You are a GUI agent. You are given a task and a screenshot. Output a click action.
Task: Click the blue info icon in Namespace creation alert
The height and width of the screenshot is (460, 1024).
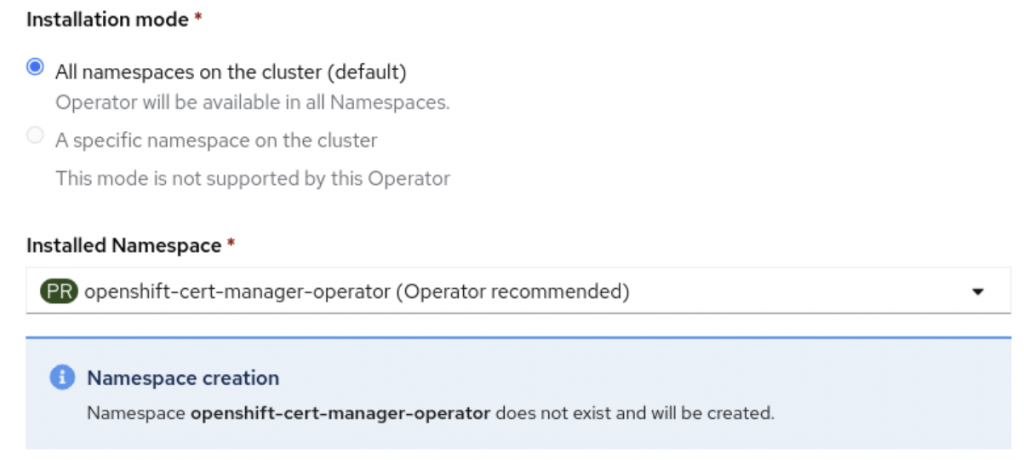pos(62,378)
